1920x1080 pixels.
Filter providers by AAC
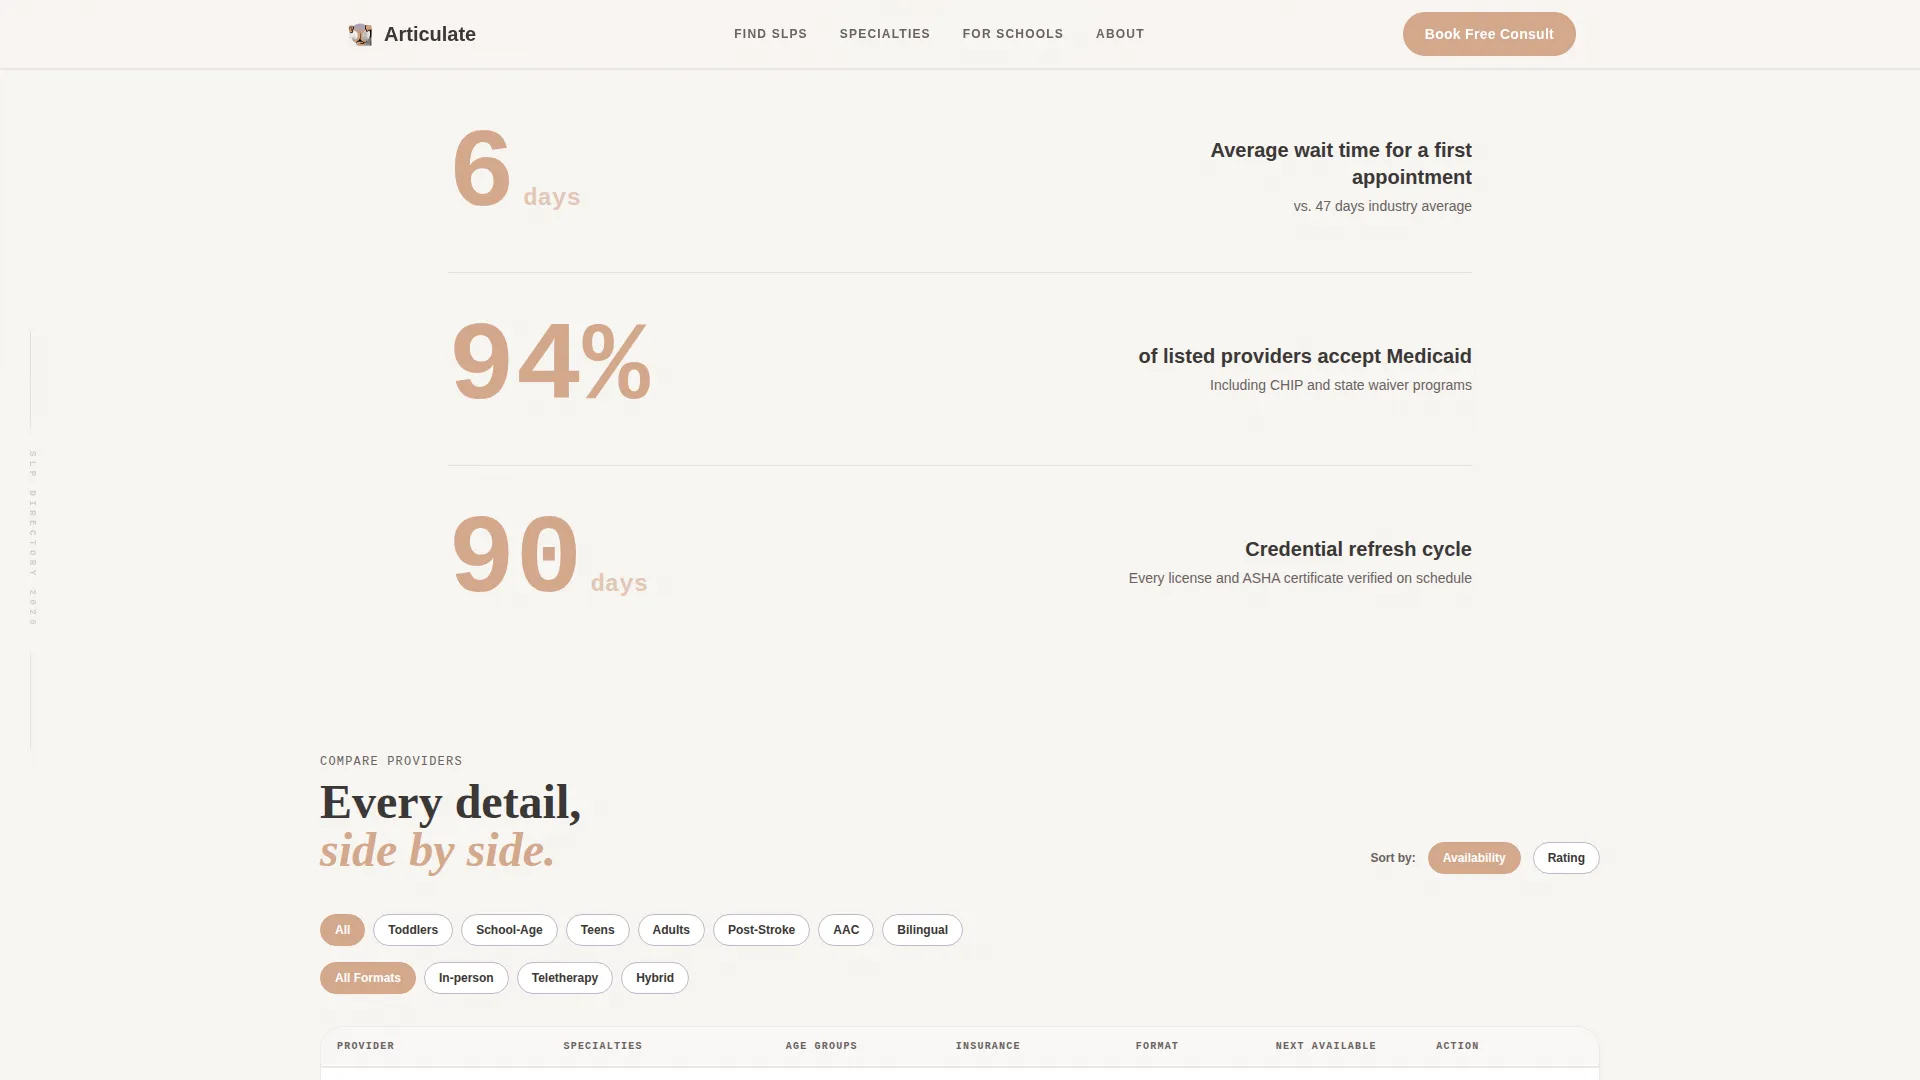point(846,930)
